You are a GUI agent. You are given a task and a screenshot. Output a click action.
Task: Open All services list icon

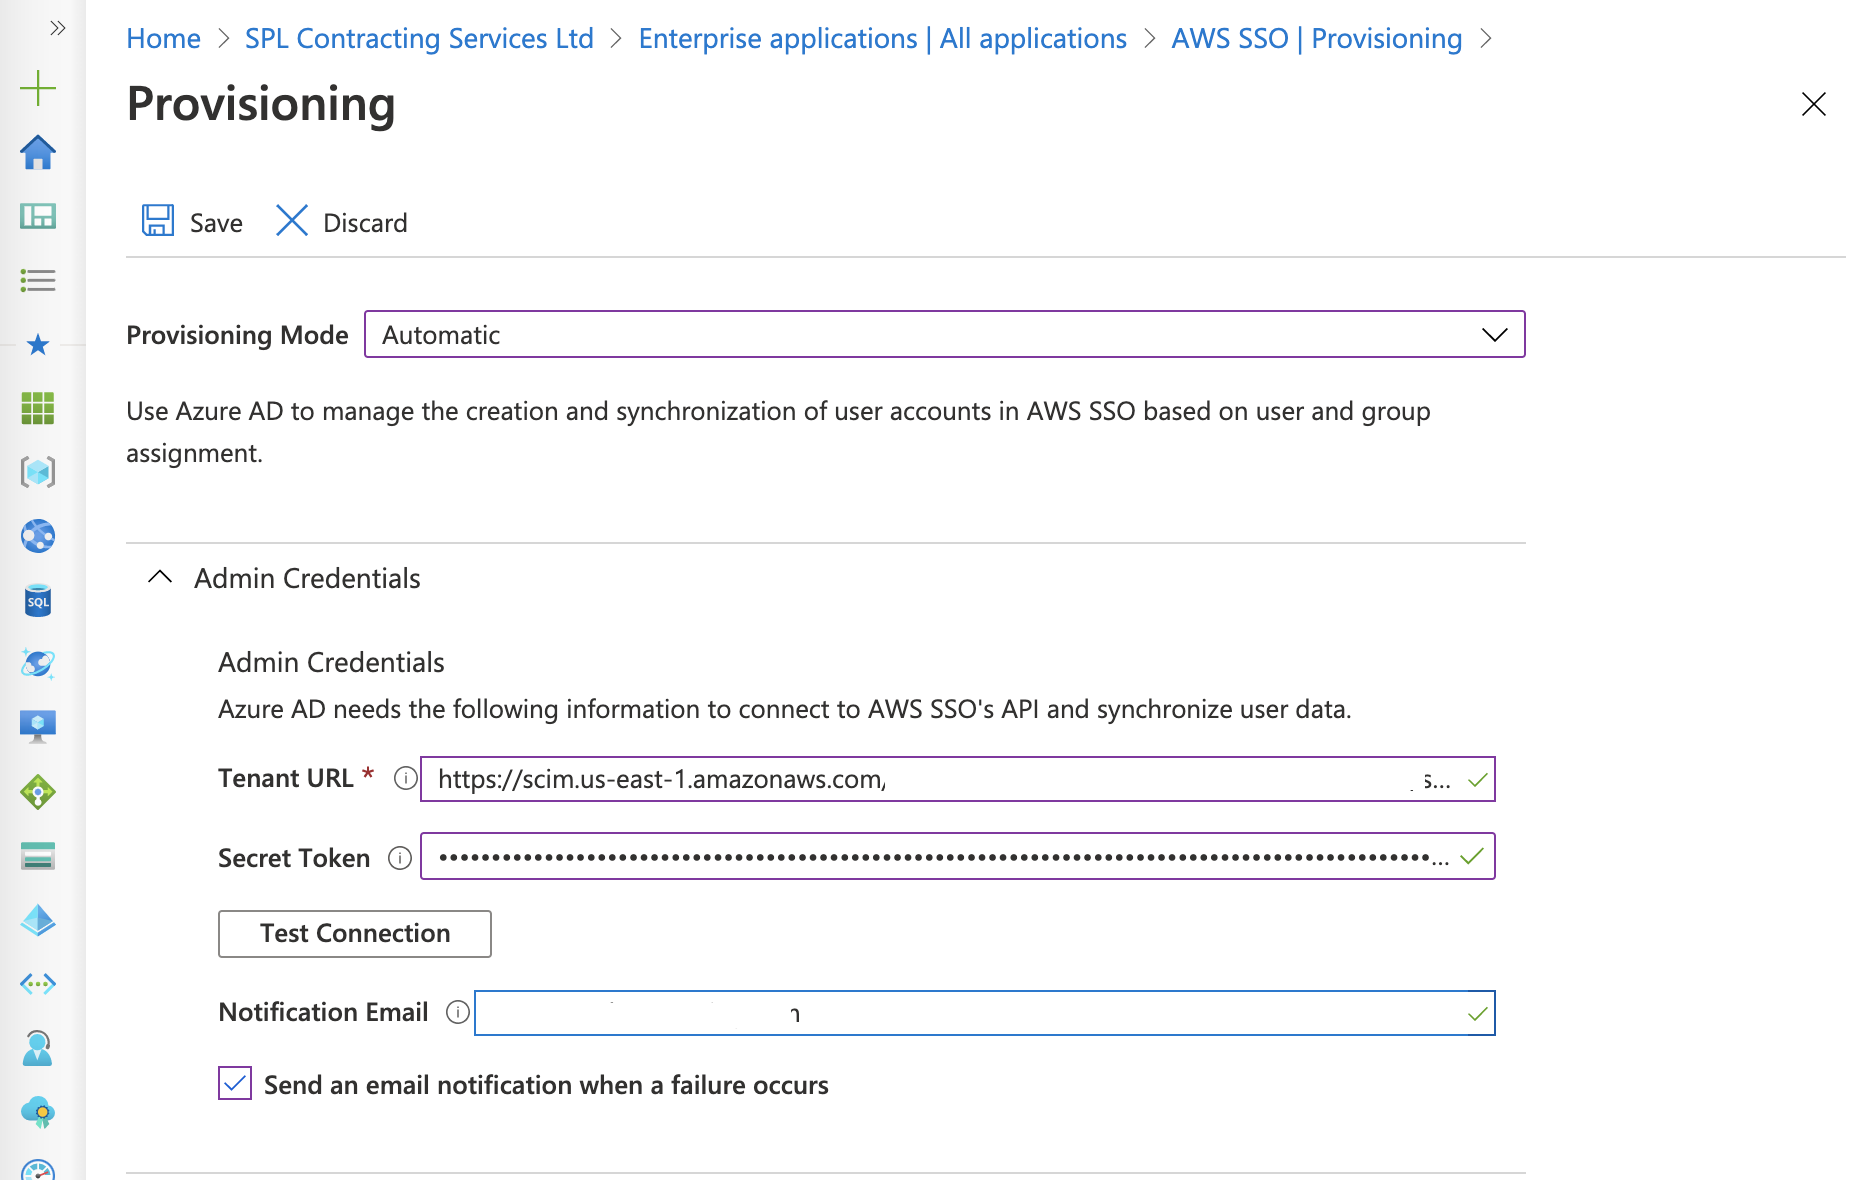click(x=38, y=280)
